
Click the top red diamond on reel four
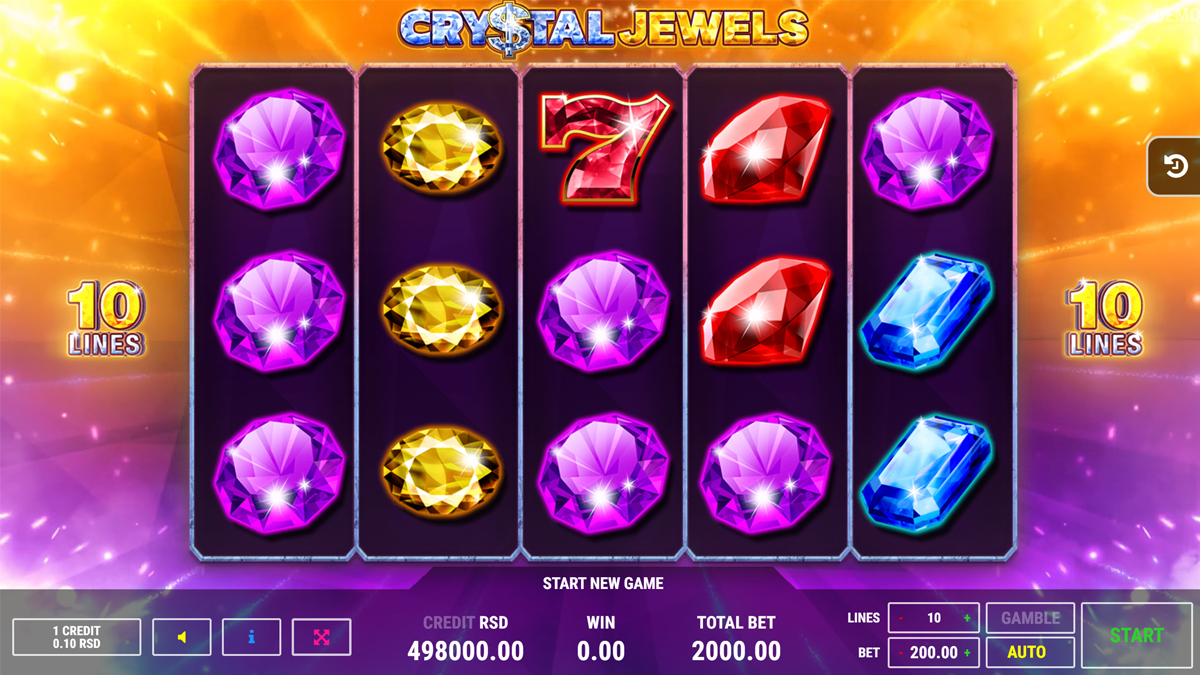[766, 150]
